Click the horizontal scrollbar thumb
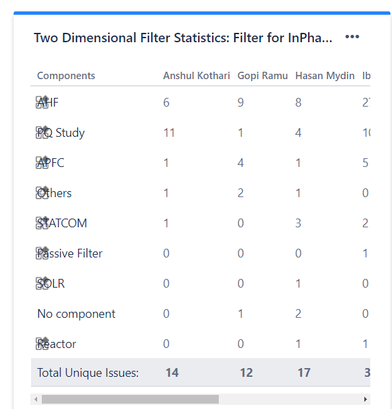This screenshot has width=392, height=409. (x=130, y=399)
